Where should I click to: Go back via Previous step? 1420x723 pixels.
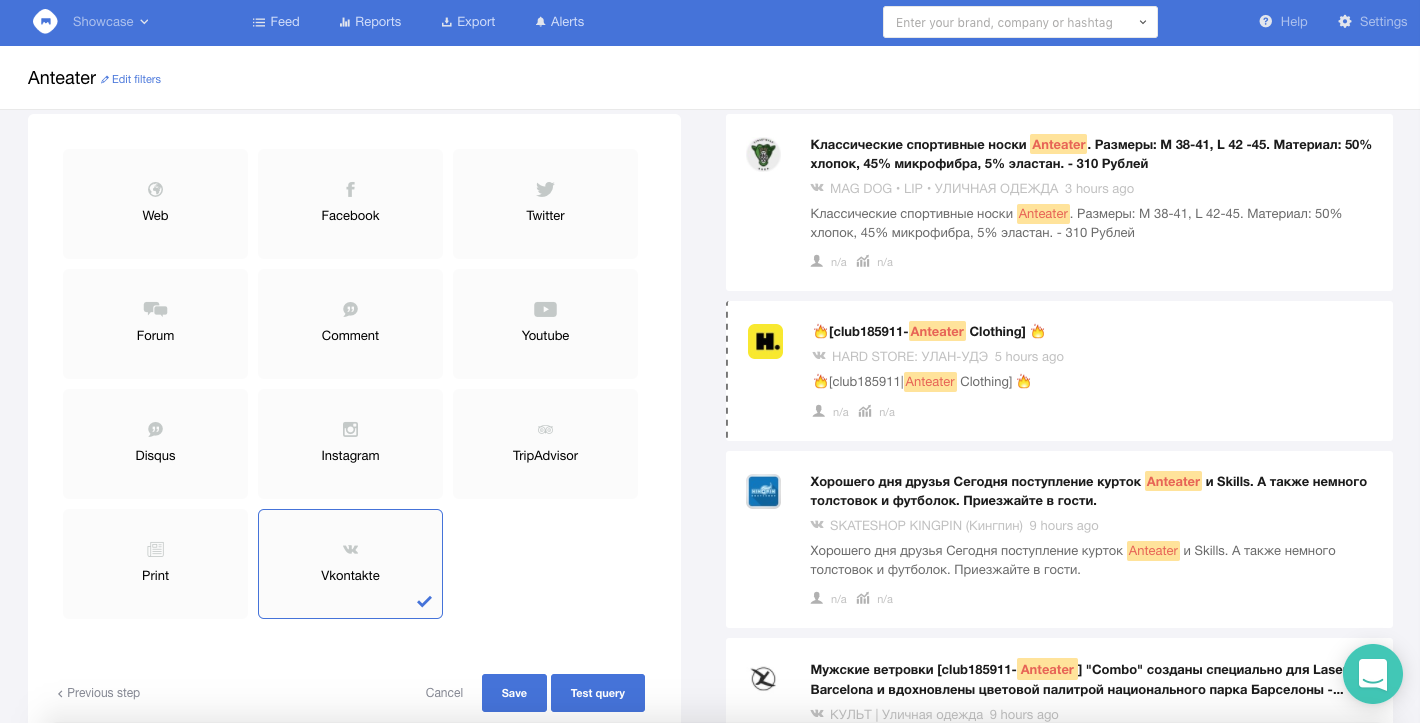pyautogui.click(x=98, y=693)
